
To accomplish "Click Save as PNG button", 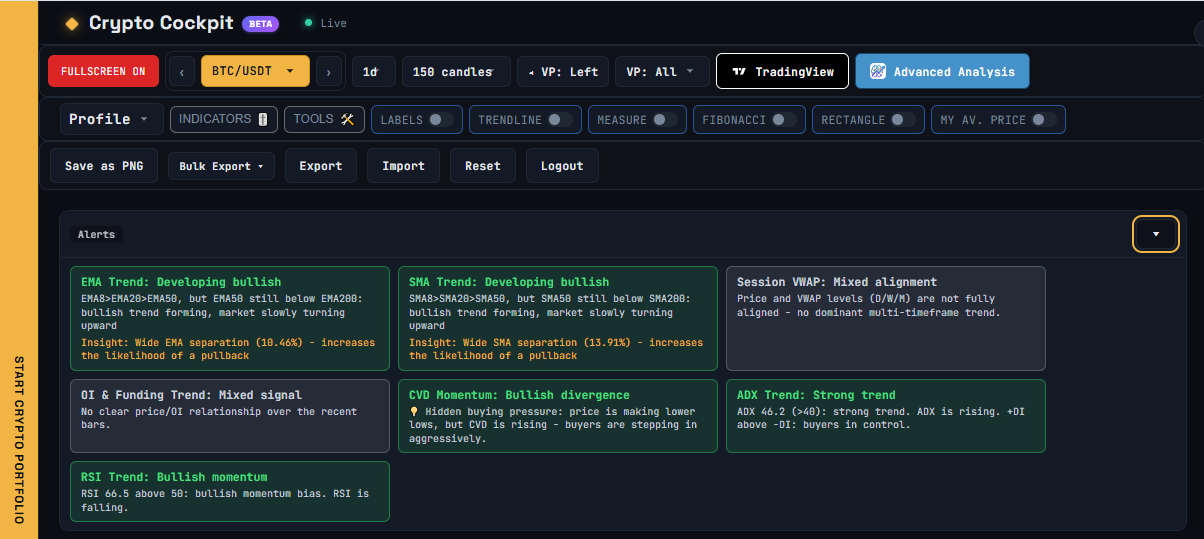I will coord(104,166).
